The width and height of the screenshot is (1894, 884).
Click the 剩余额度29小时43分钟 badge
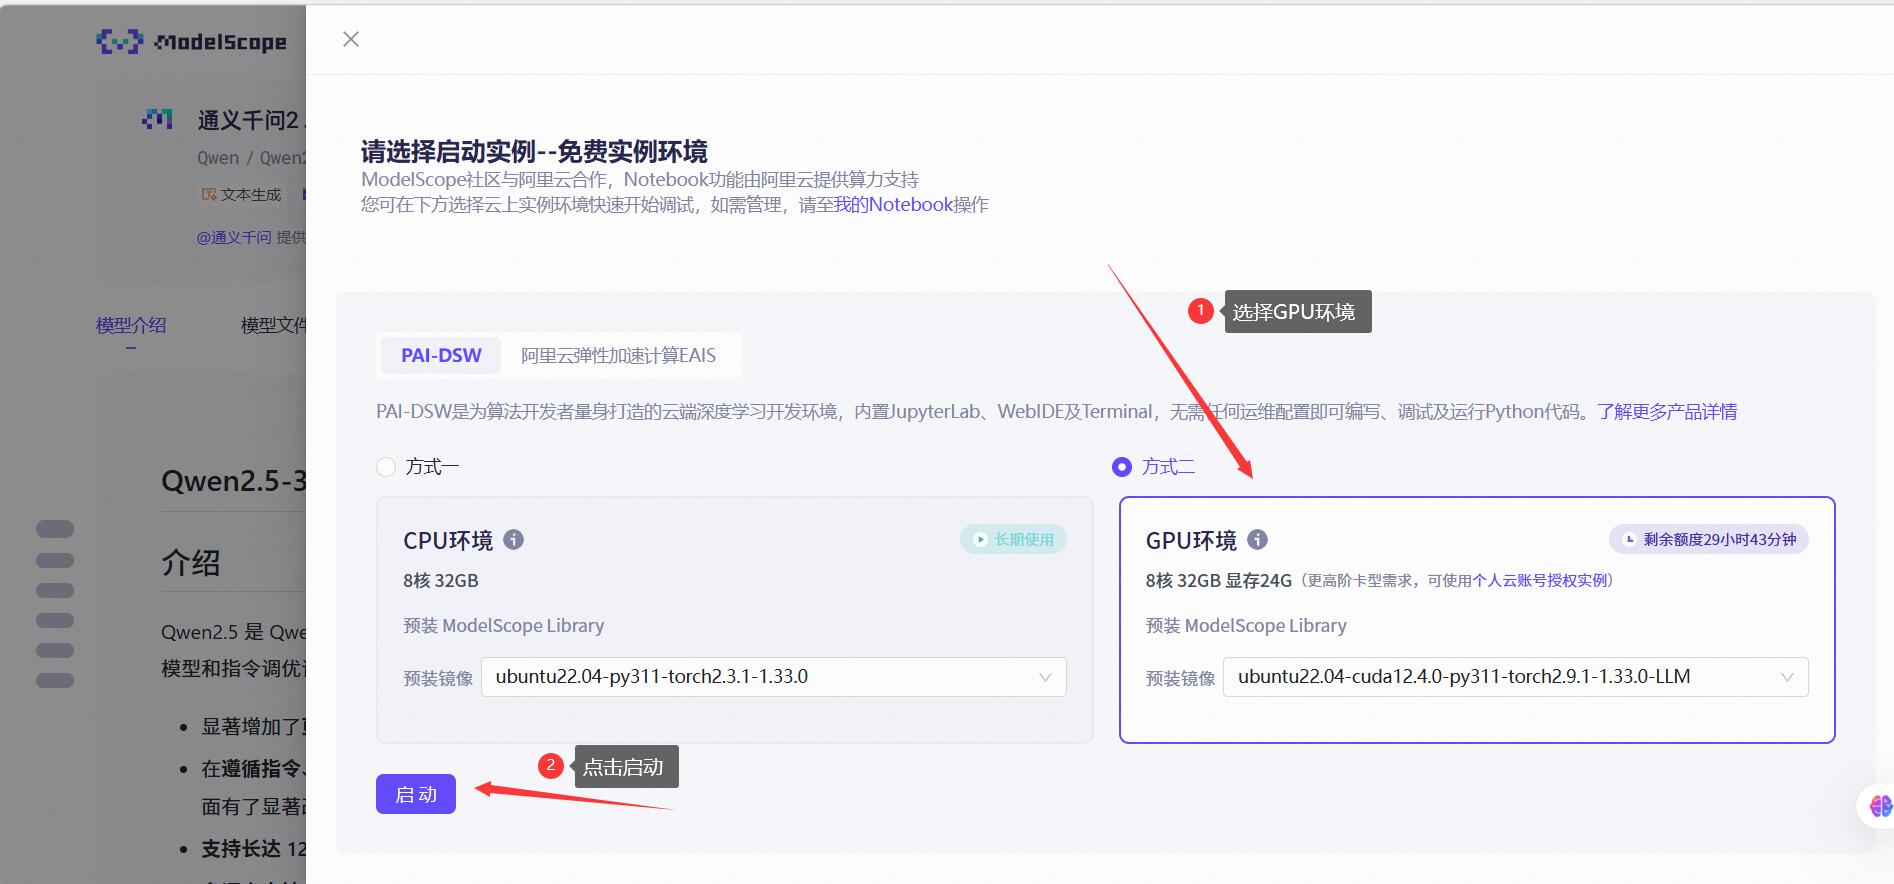click(1709, 540)
